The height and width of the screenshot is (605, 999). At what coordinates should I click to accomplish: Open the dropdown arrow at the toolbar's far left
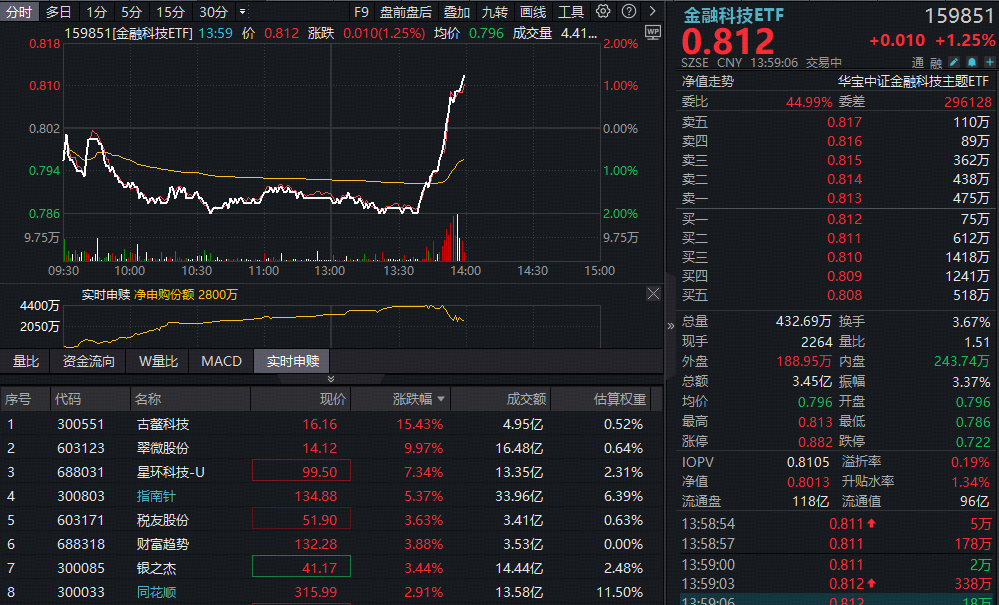tap(240, 11)
